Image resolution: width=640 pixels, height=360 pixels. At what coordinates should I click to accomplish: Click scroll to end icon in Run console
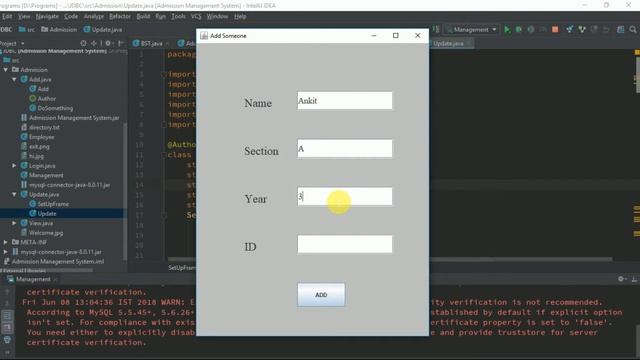click(x=7, y=327)
